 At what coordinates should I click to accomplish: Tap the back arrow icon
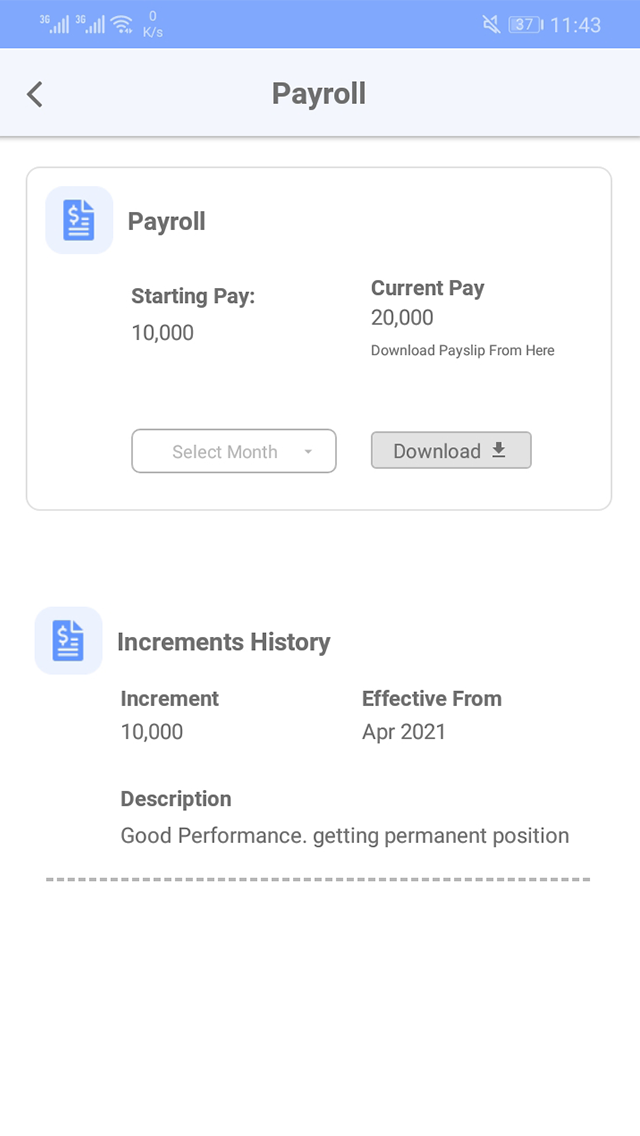pyautogui.click(x=35, y=94)
